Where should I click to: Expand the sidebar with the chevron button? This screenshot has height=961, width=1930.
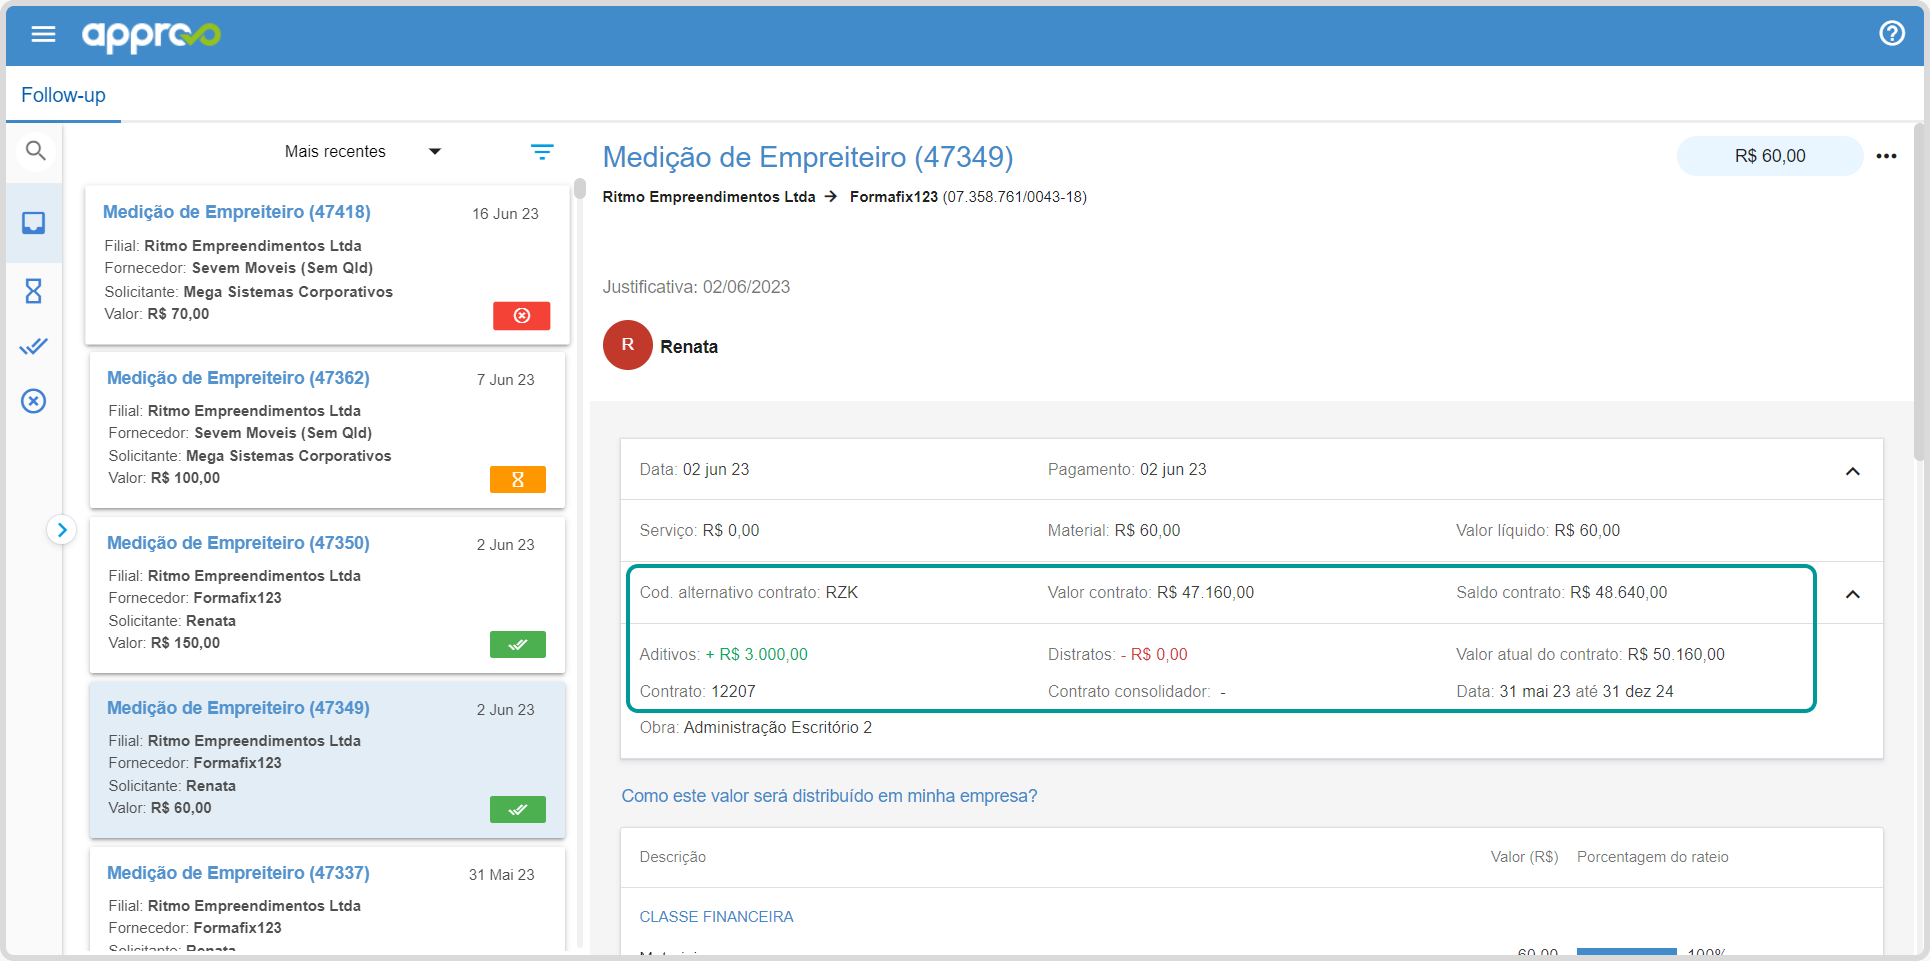click(62, 529)
